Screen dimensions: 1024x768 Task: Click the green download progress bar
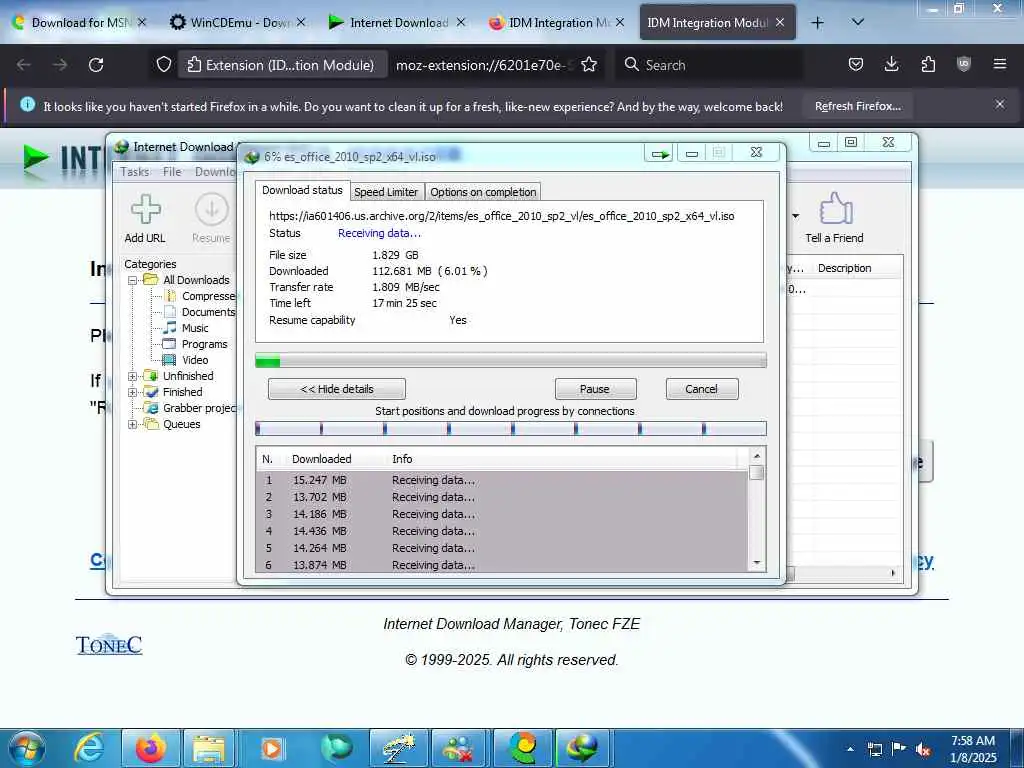[x=511, y=360]
